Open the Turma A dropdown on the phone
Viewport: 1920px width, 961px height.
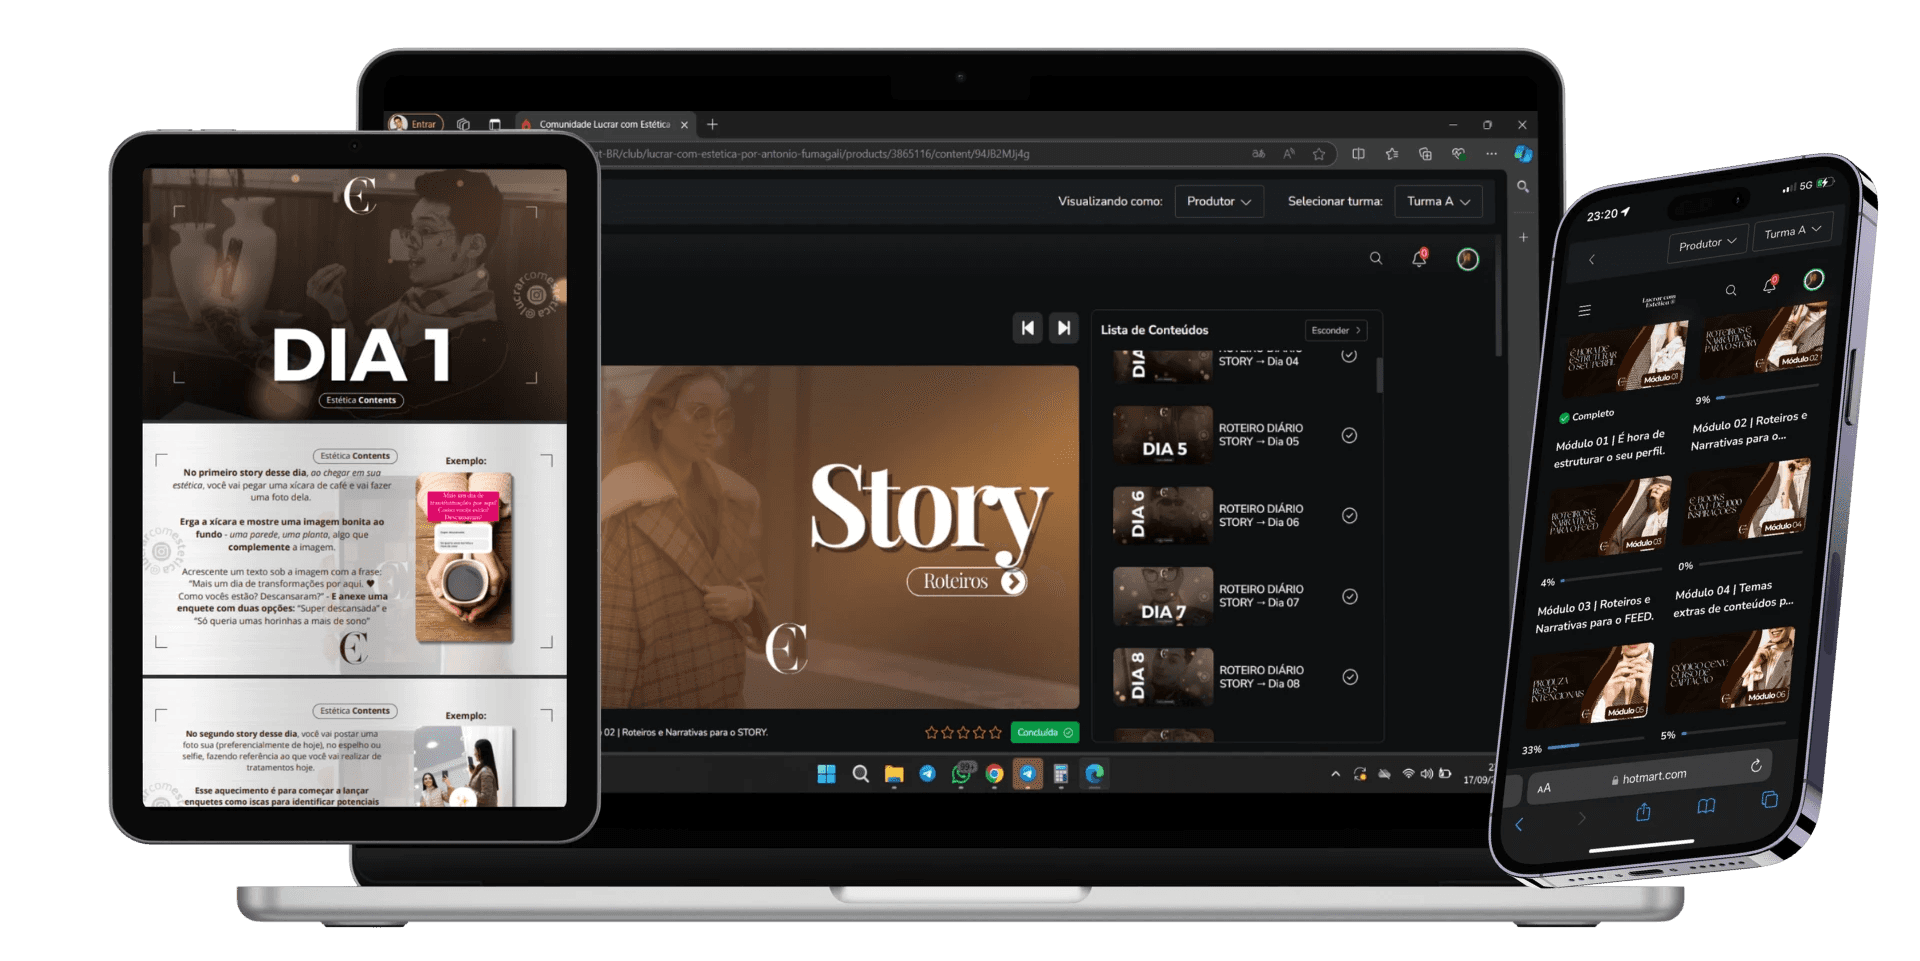(1792, 231)
